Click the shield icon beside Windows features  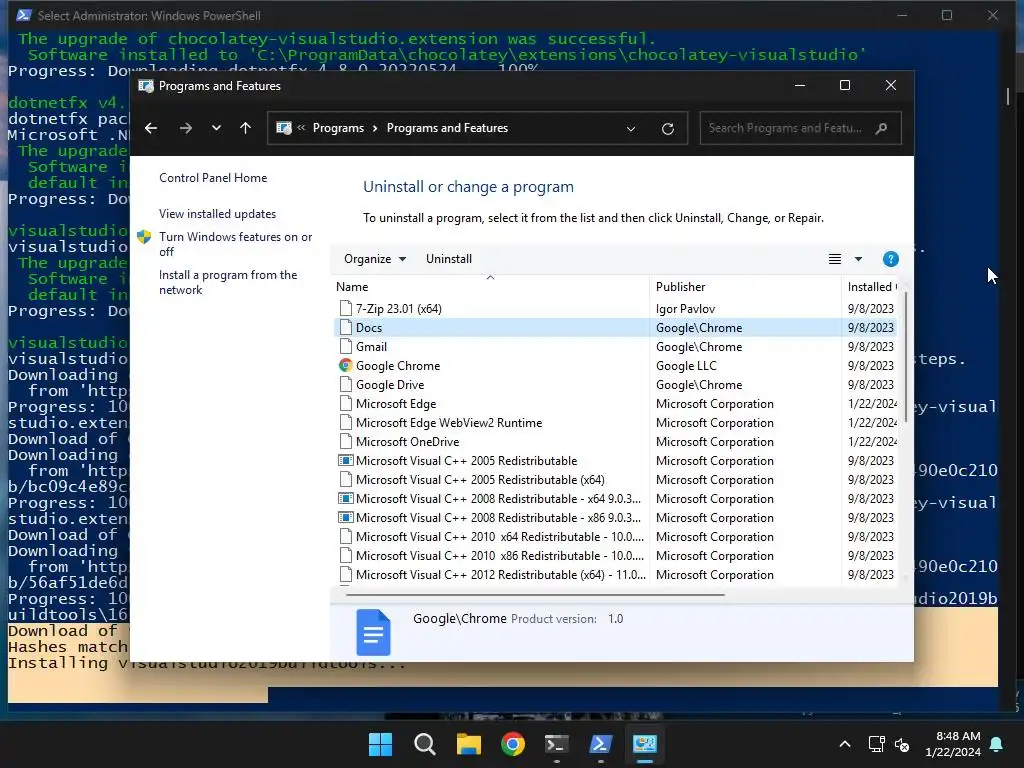pos(144,237)
